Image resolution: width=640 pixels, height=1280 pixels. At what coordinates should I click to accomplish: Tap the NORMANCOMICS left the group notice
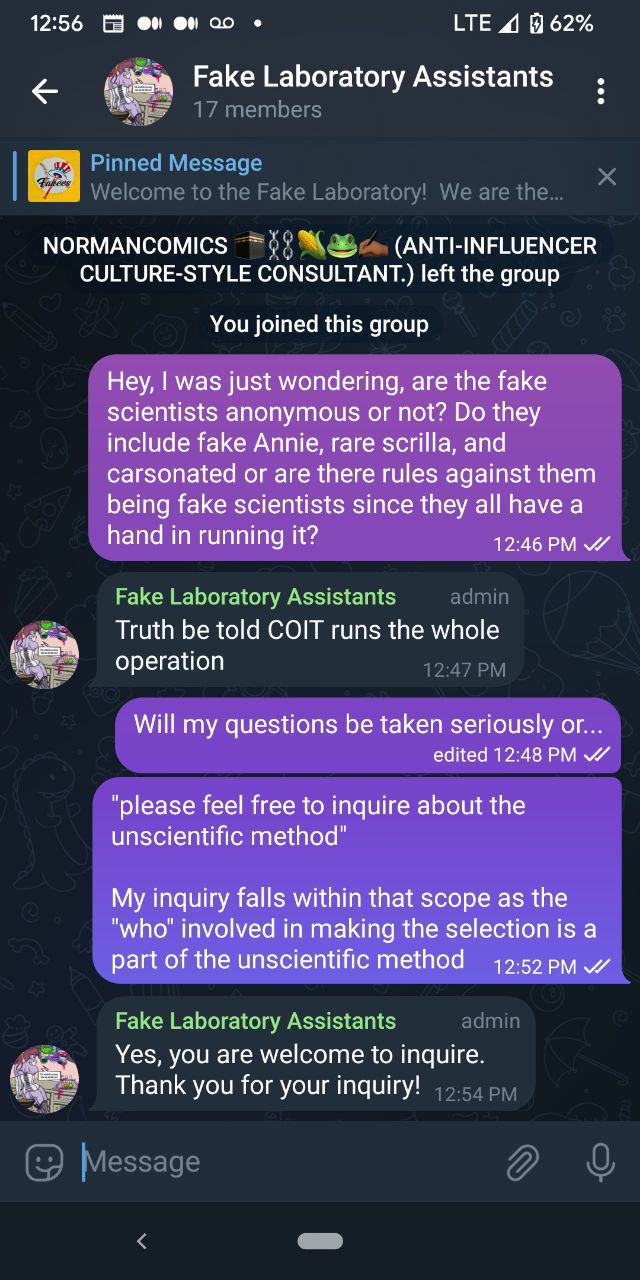320,259
